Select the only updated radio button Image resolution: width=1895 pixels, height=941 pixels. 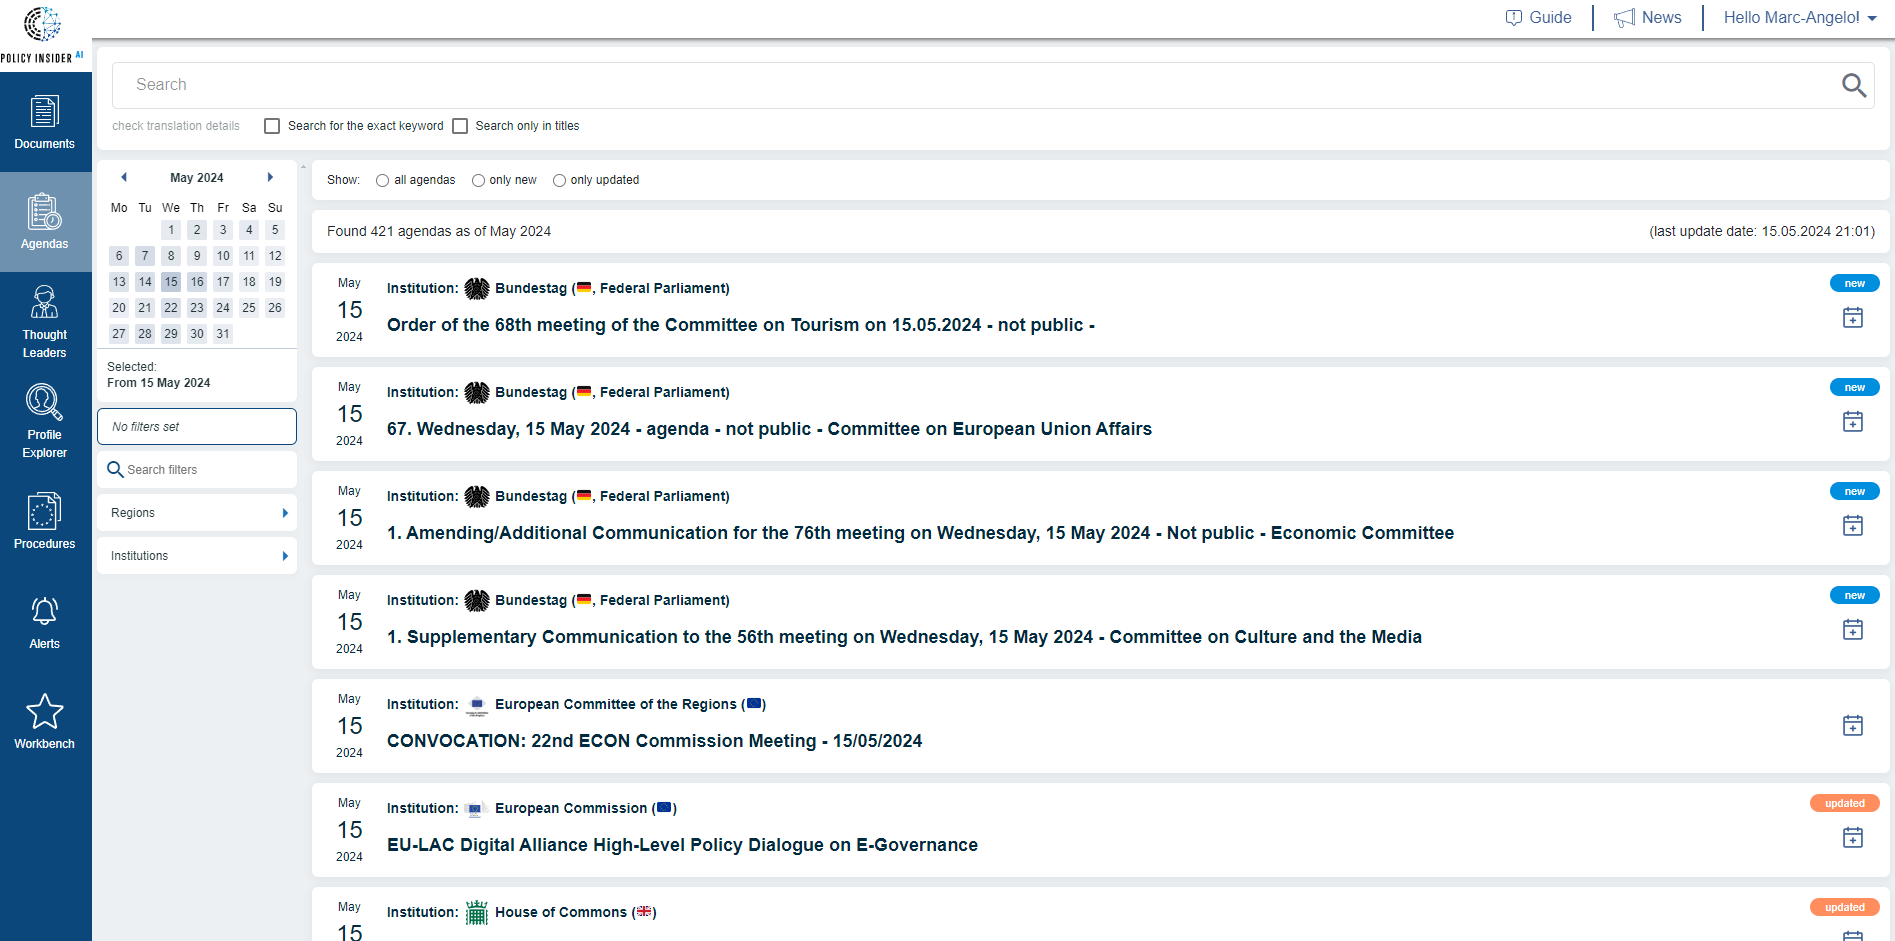(559, 181)
